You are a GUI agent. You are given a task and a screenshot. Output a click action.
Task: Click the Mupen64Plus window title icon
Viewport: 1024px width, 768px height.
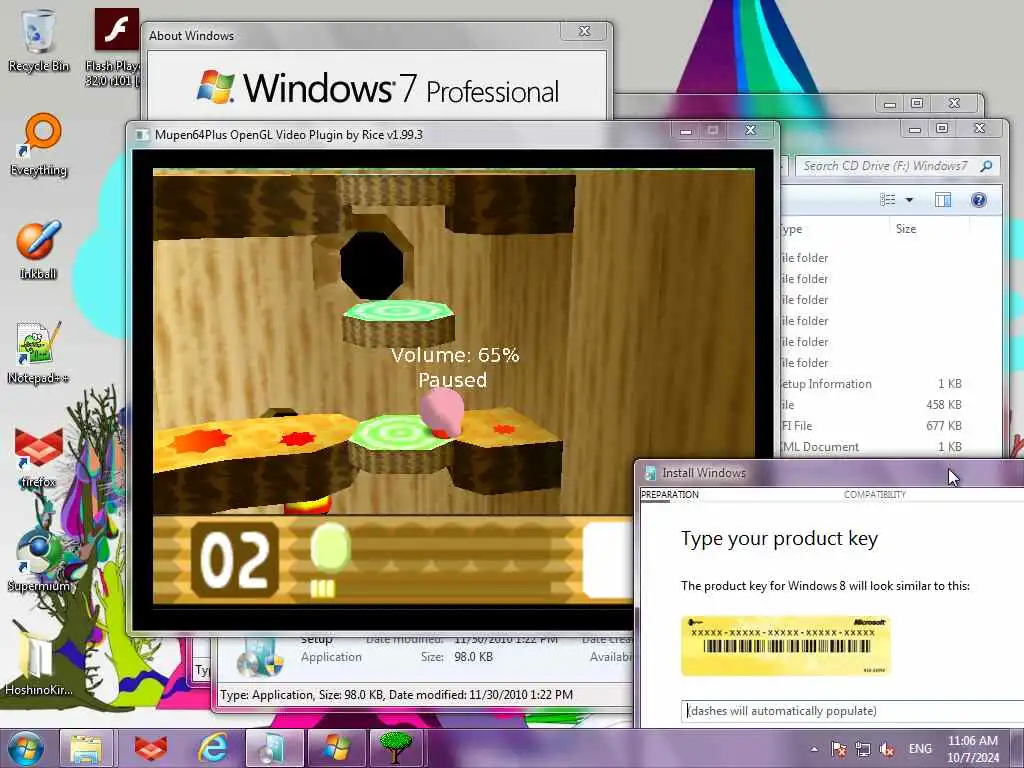point(140,135)
